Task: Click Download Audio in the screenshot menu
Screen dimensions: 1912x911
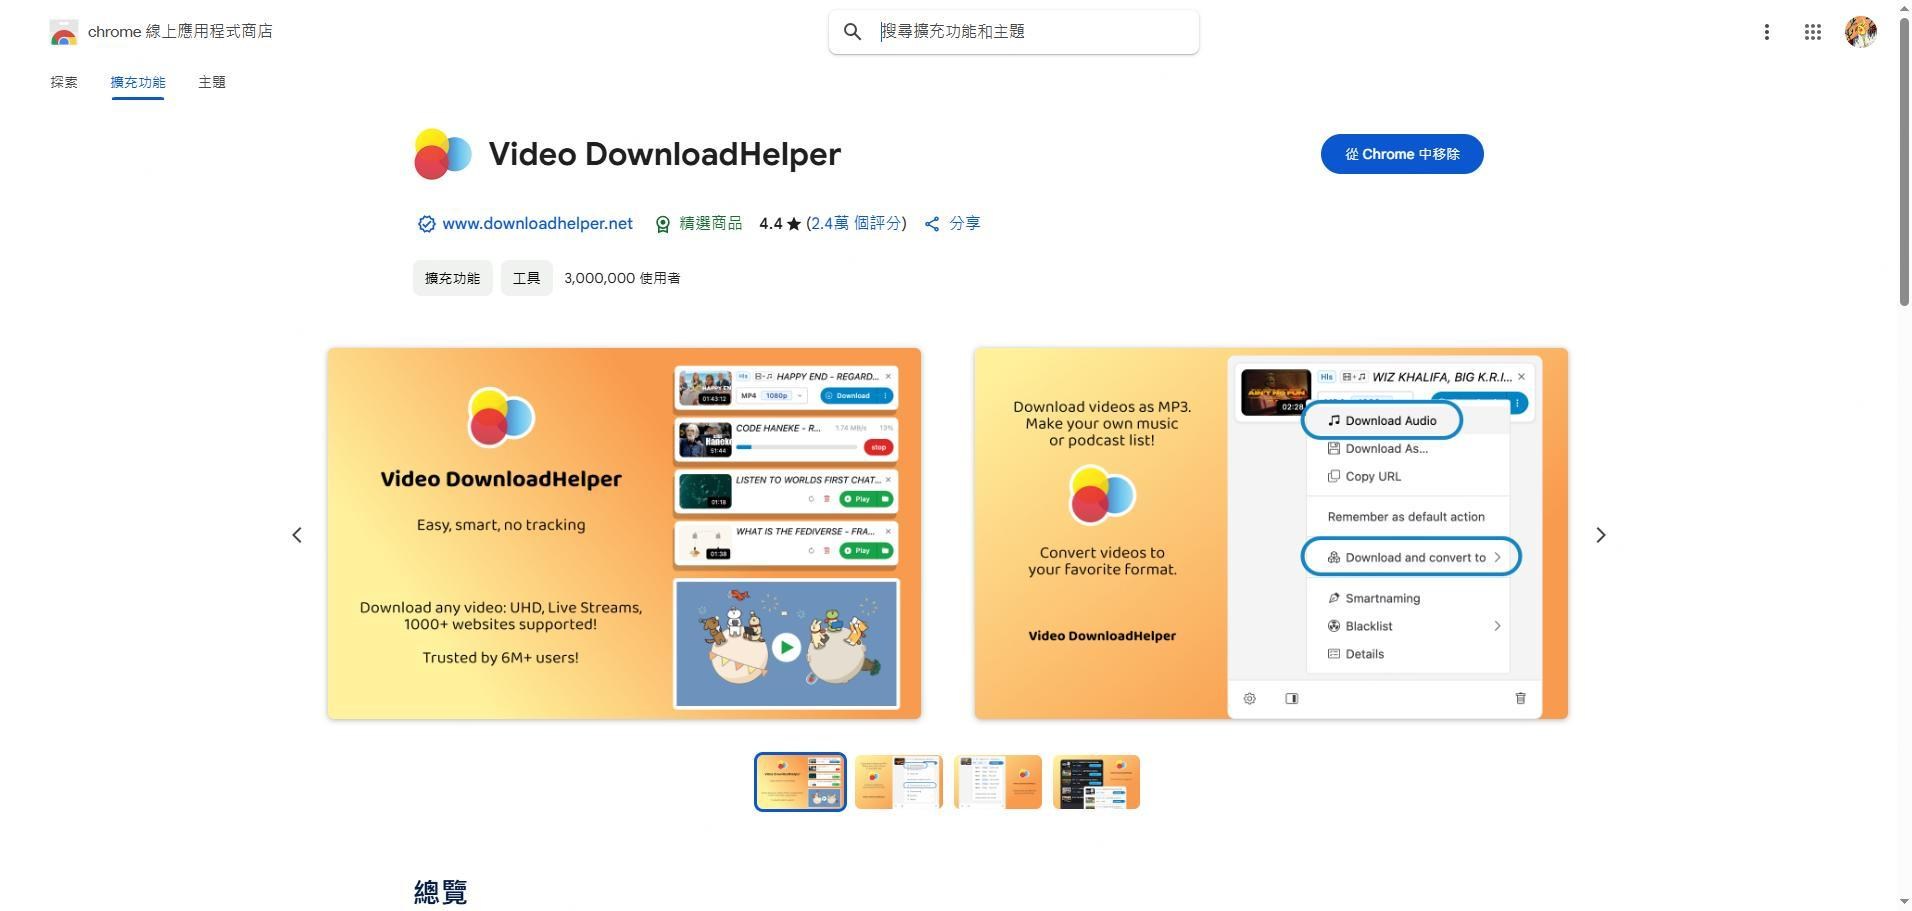Action: click(1381, 421)
